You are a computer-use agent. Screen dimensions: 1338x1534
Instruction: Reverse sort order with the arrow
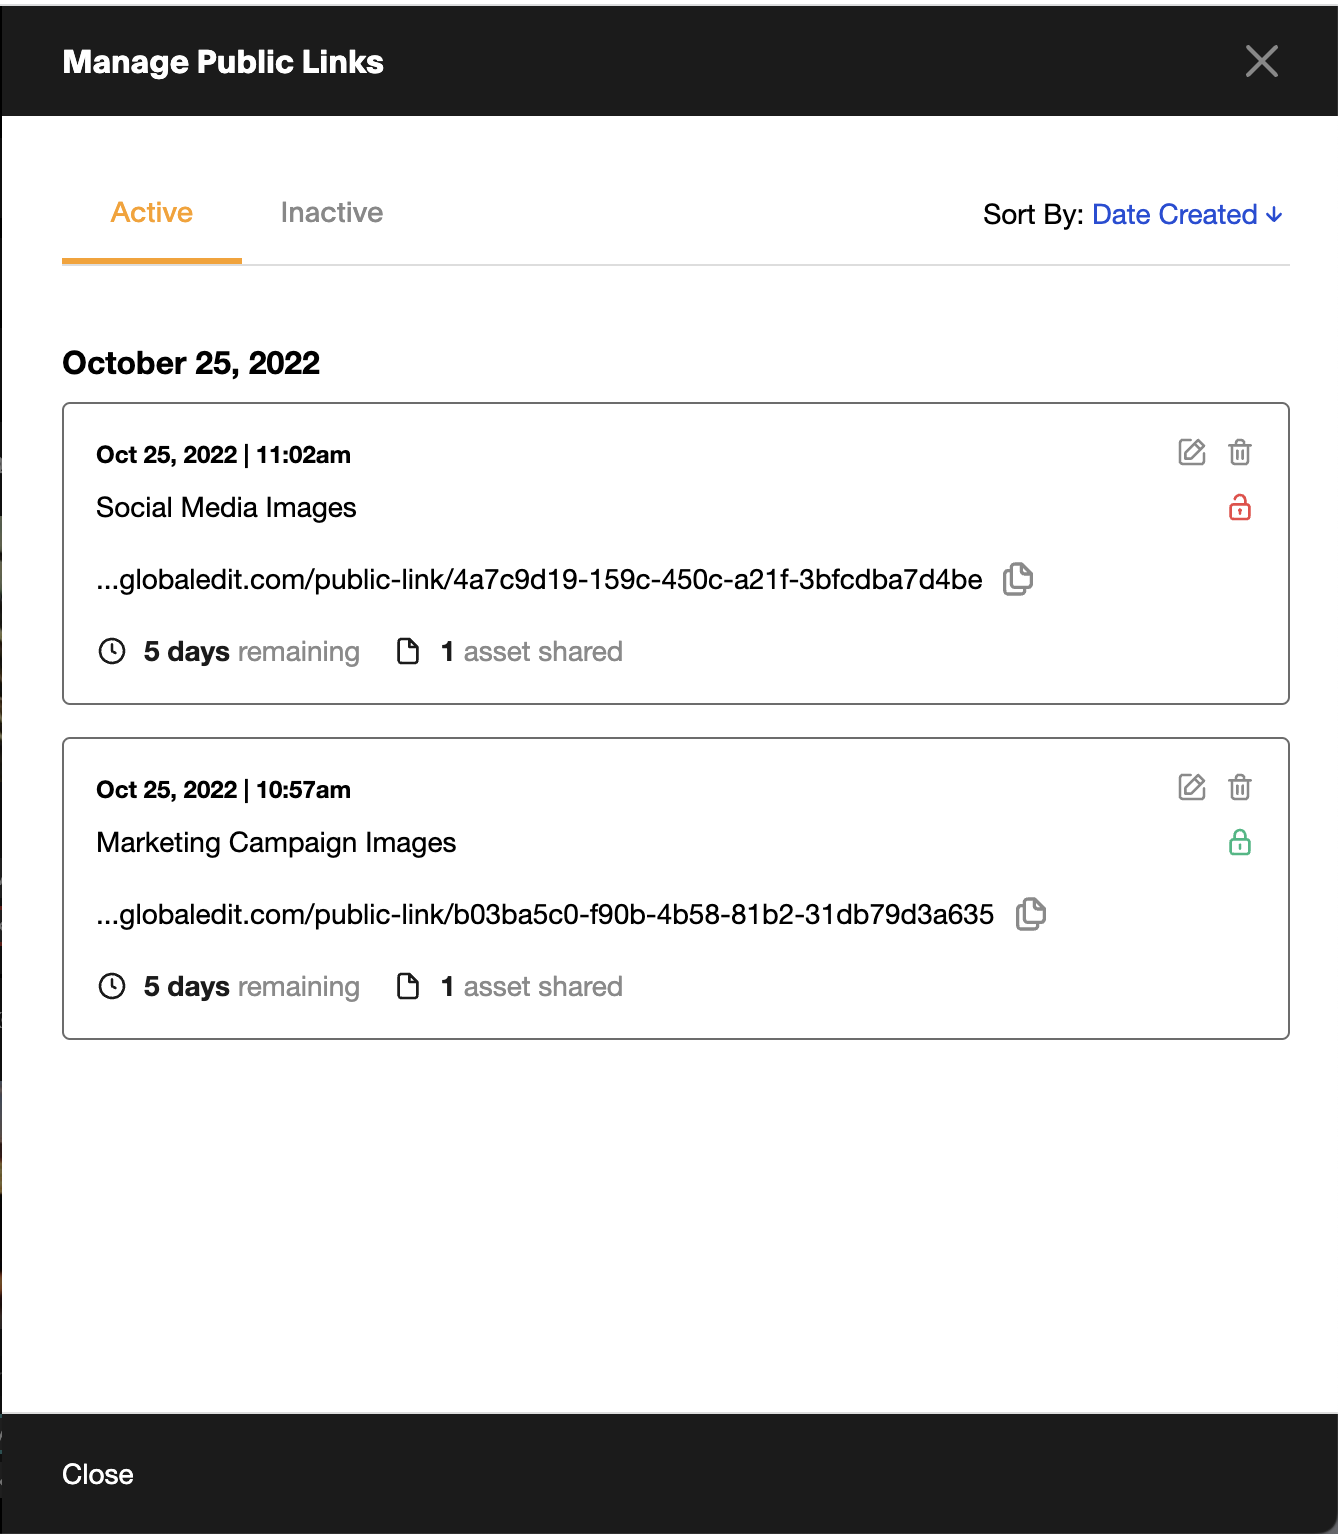pyautogui.click(x=1274, y=215)
